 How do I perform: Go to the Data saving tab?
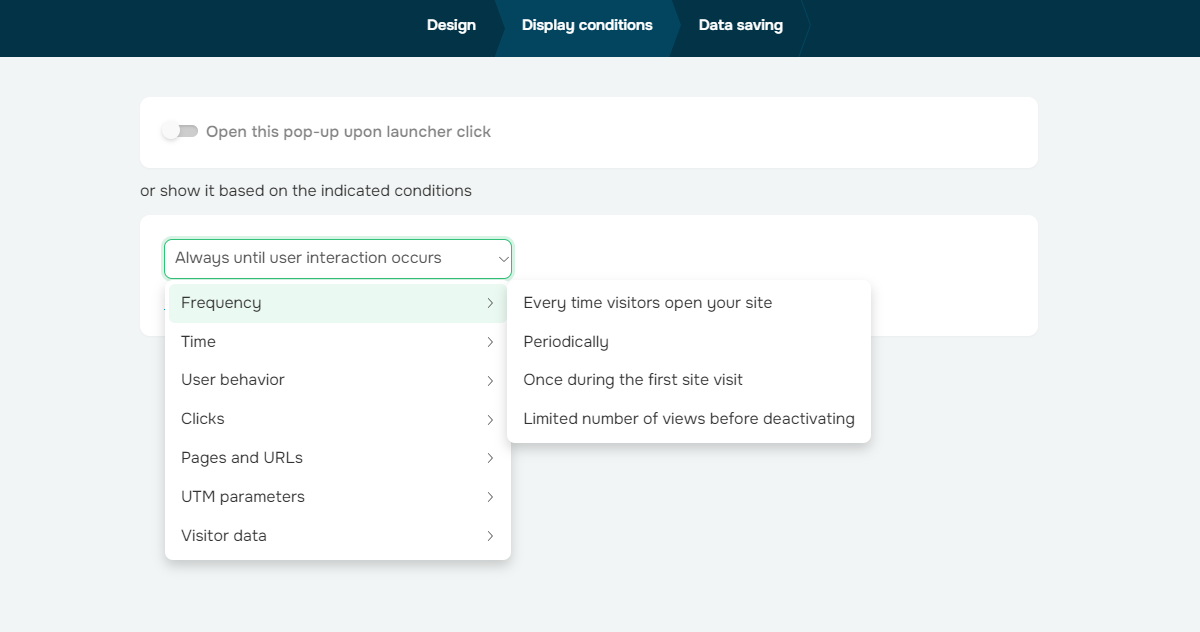coord(740,25)
